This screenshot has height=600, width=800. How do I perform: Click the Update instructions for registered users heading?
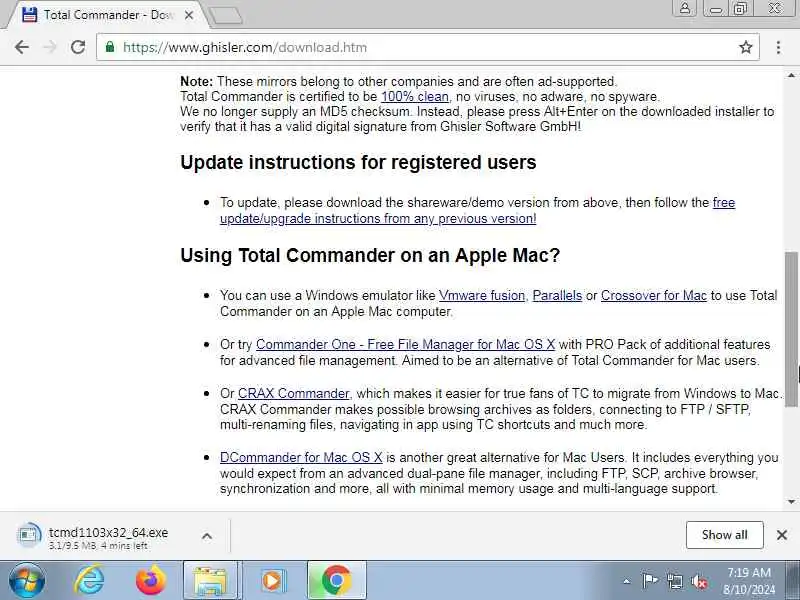358,163
